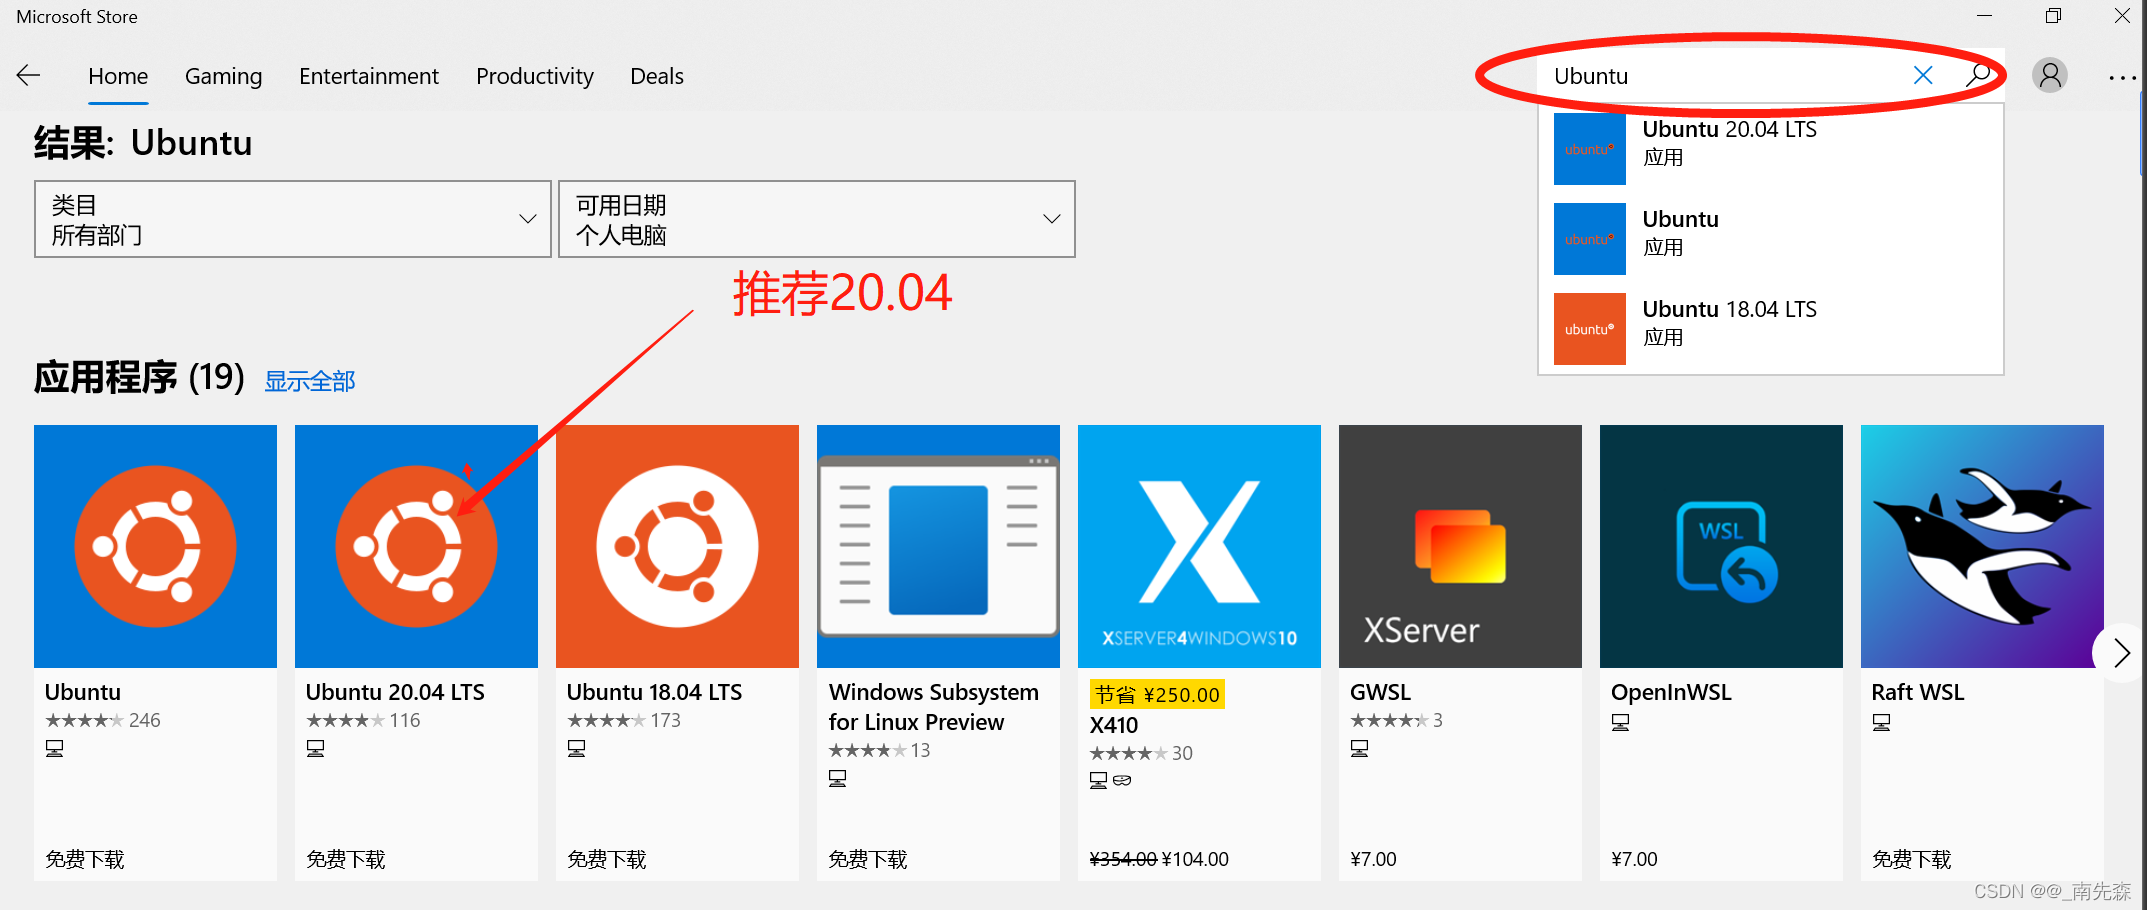
Task: Select Ubuntu 18.04 LTS suggestion icon
Action: [1590, 329]
